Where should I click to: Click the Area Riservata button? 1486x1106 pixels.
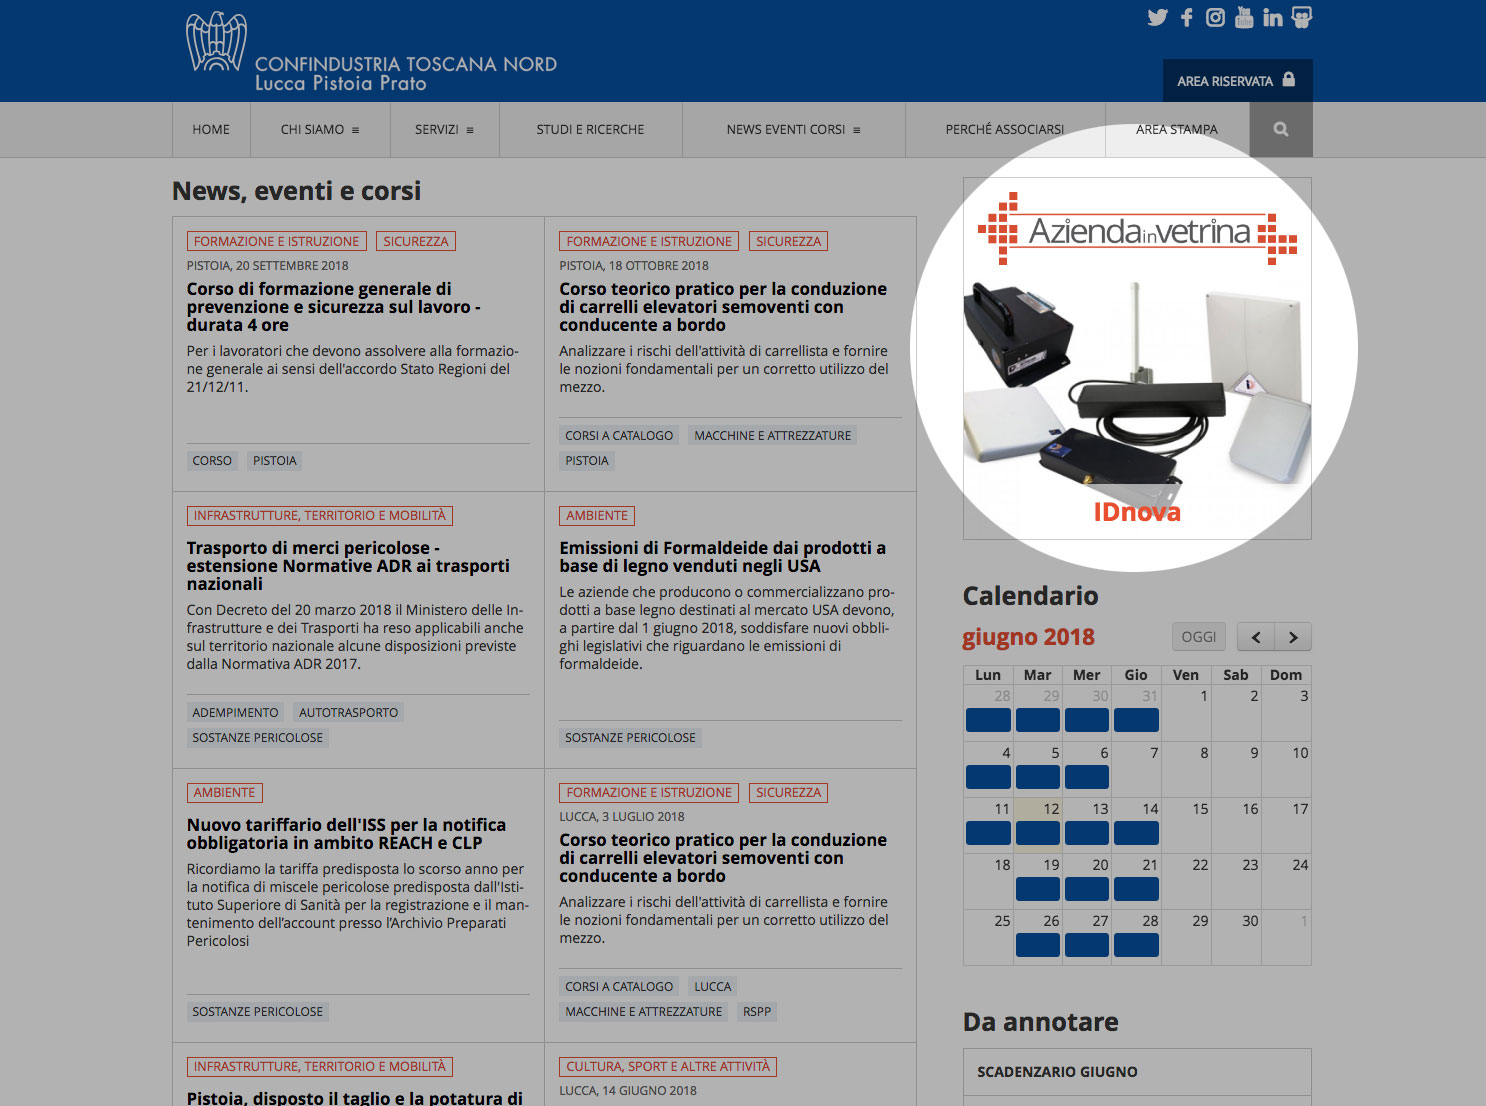pyautogui.click(x=1236, y=81)
